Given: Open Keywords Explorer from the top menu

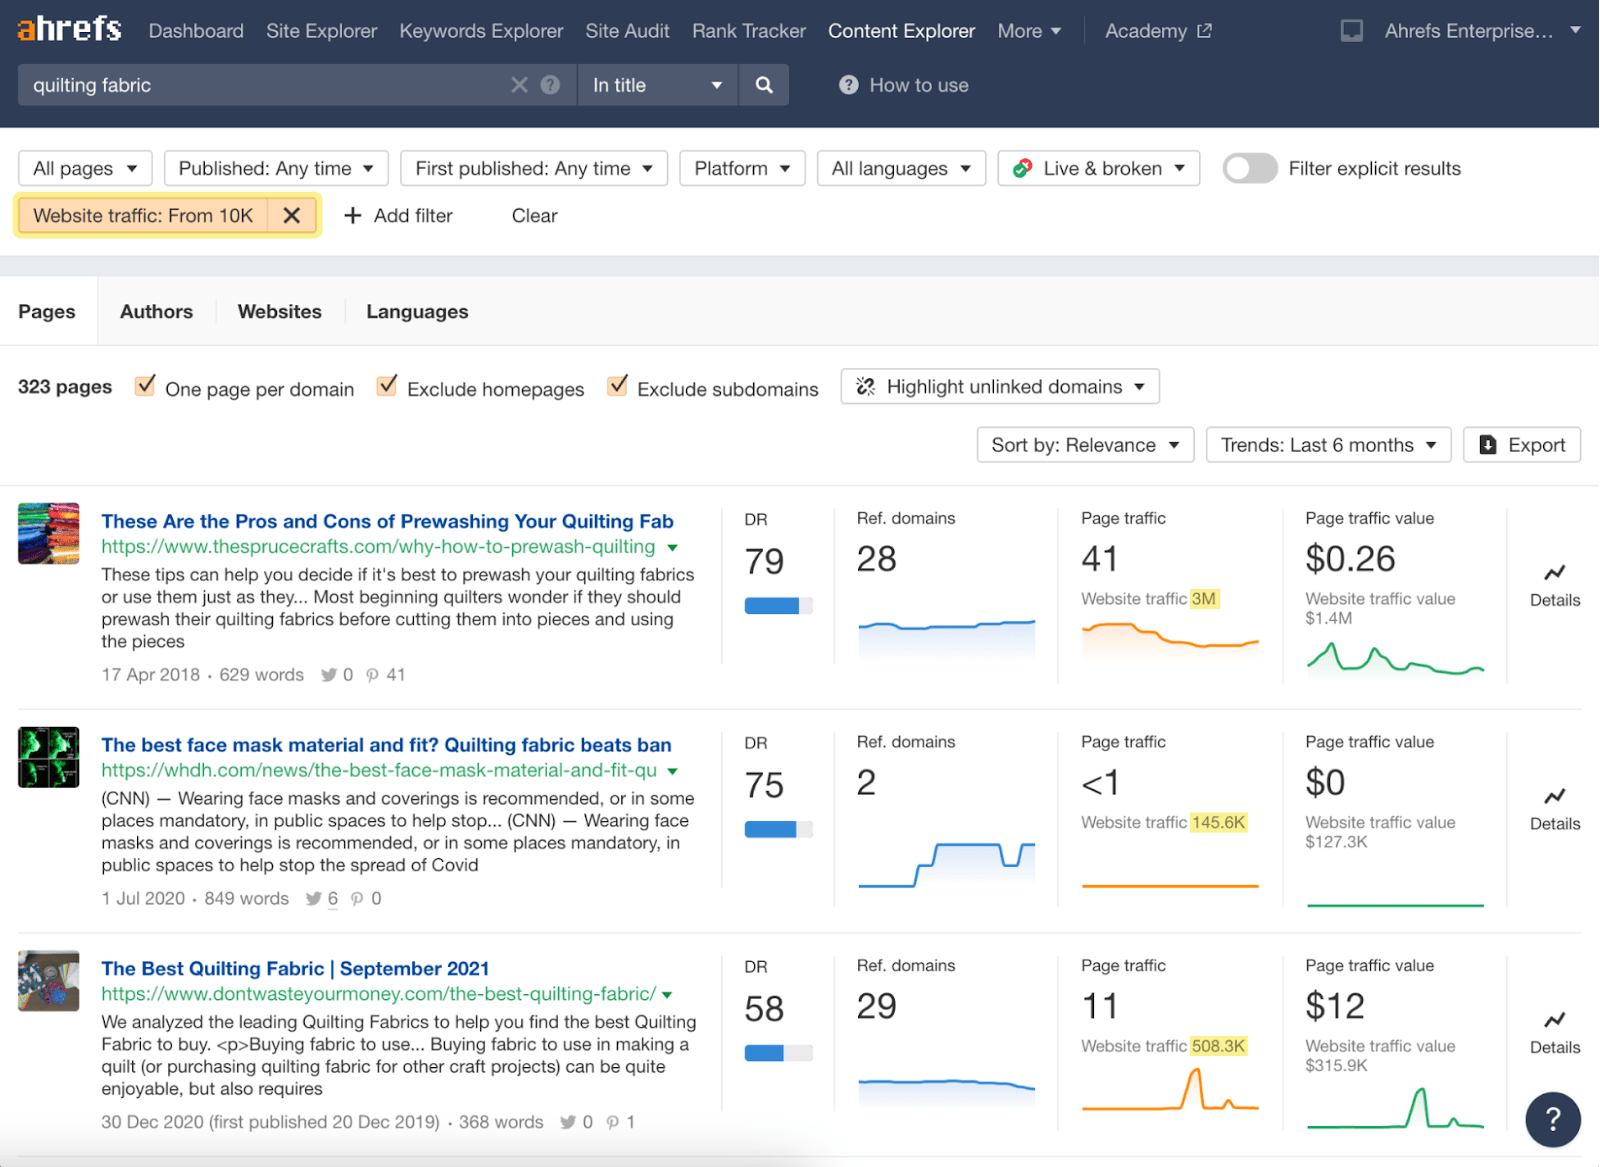Looking at the screenshot, I should point(481,30).
